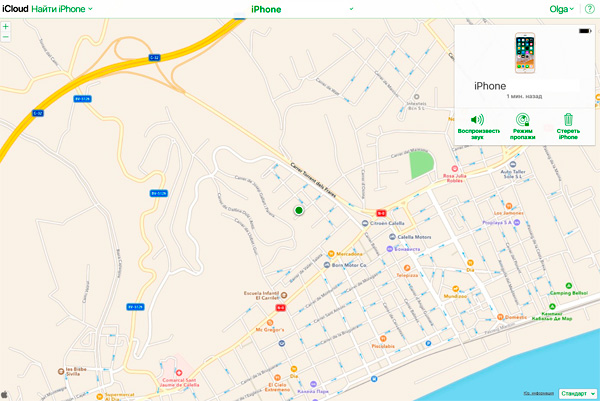The image size is (600, 401).
Task: Click the battery indicator in device panel
Action: tap(584, 30)
